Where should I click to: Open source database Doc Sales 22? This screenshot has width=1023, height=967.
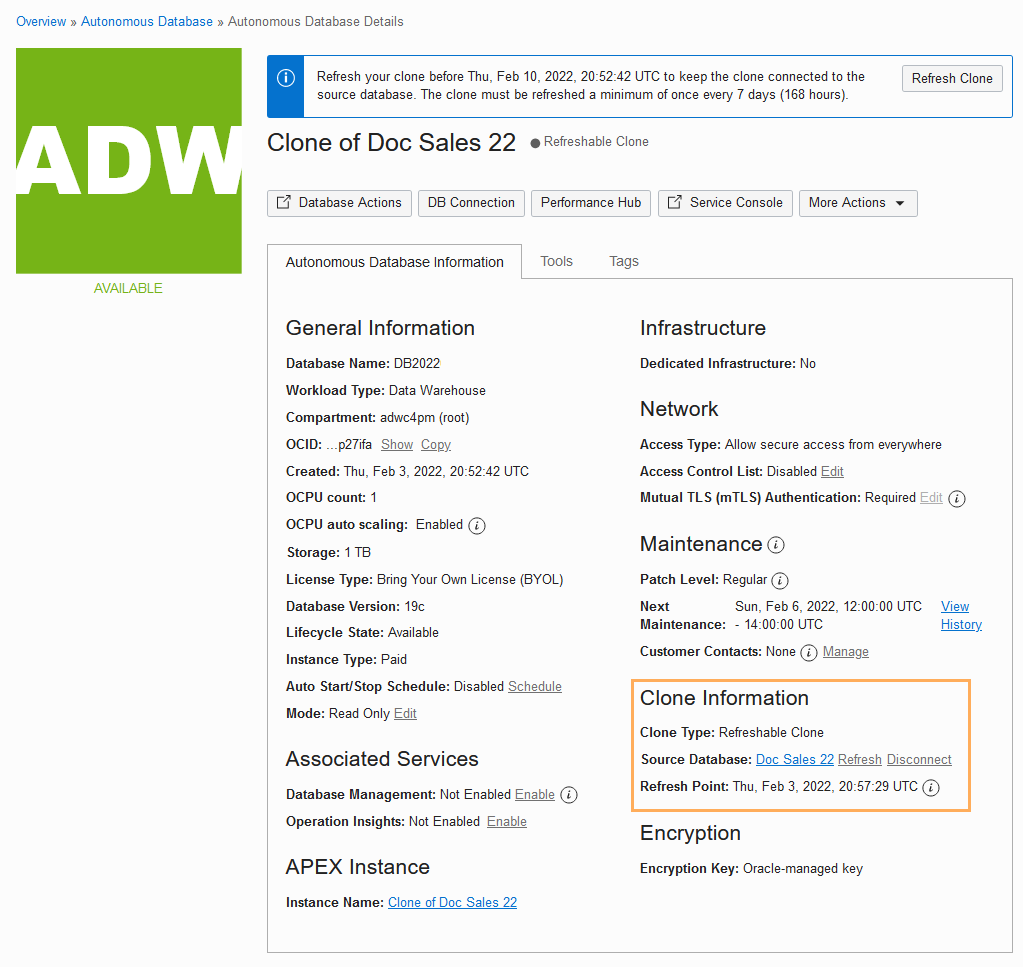click(795, 760)
